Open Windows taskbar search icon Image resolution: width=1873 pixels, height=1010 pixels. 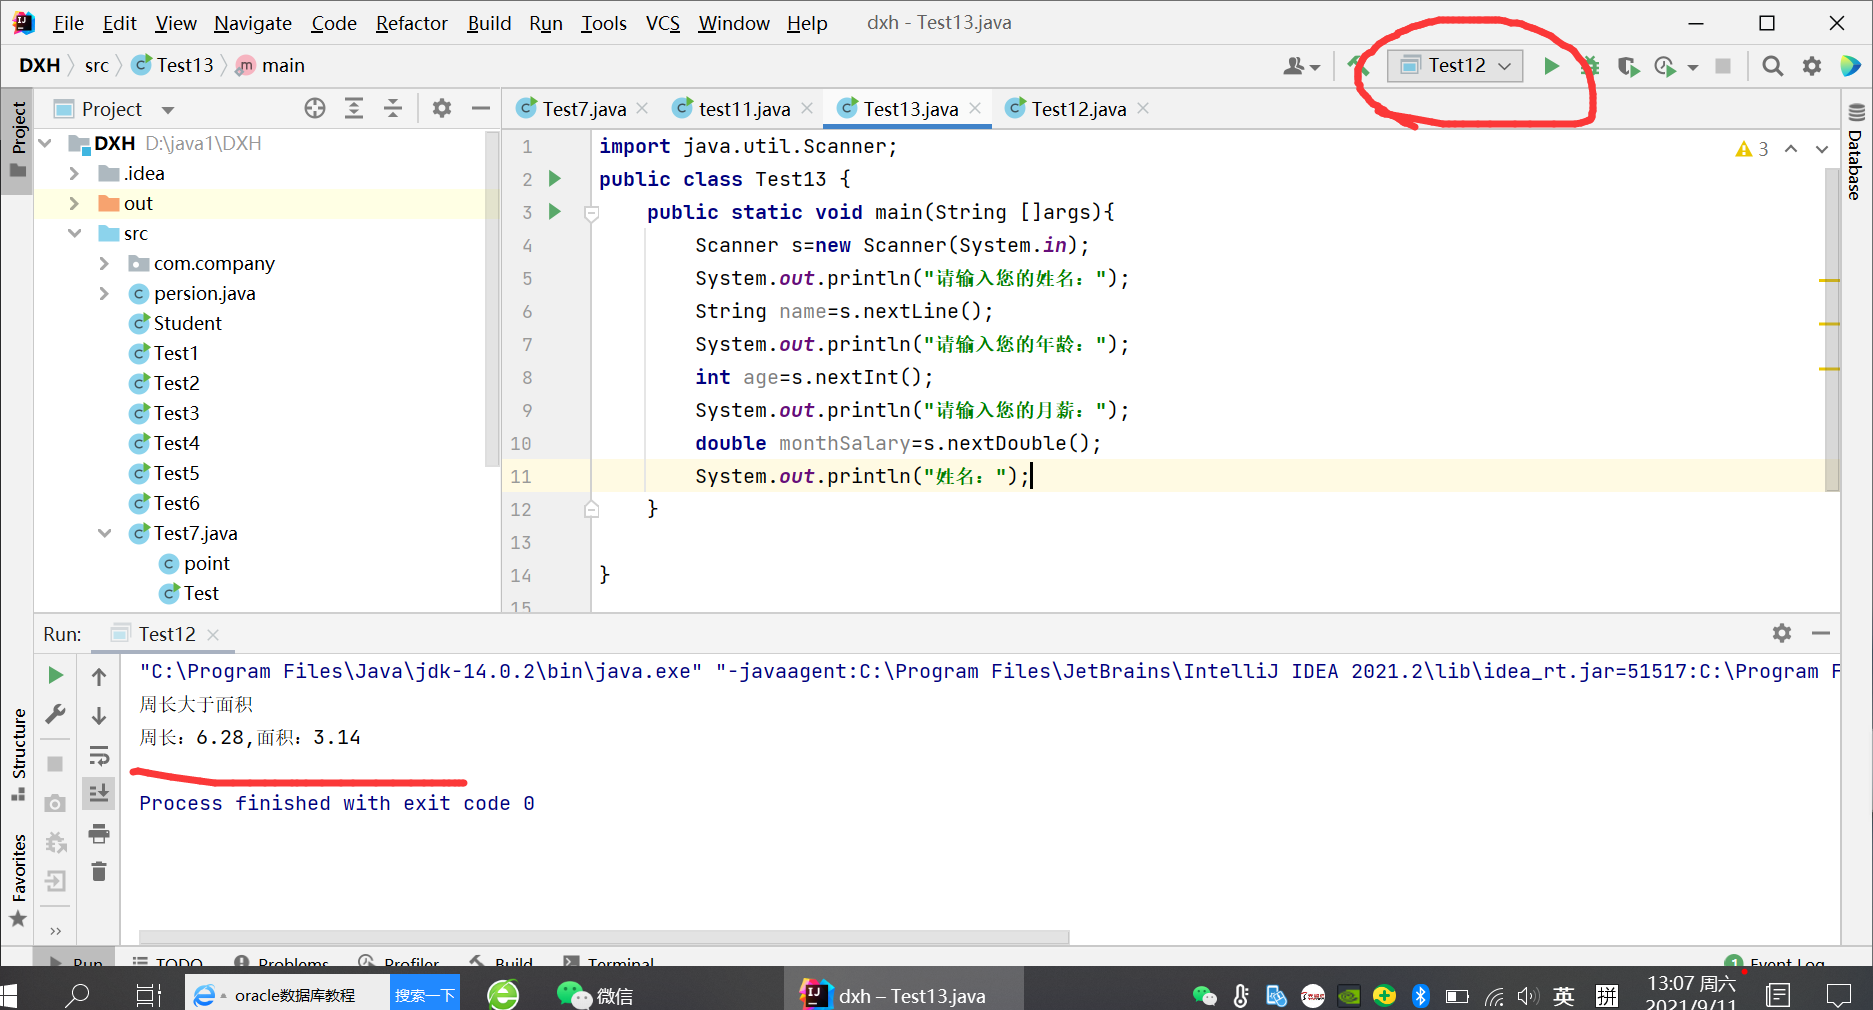point(77,995)
